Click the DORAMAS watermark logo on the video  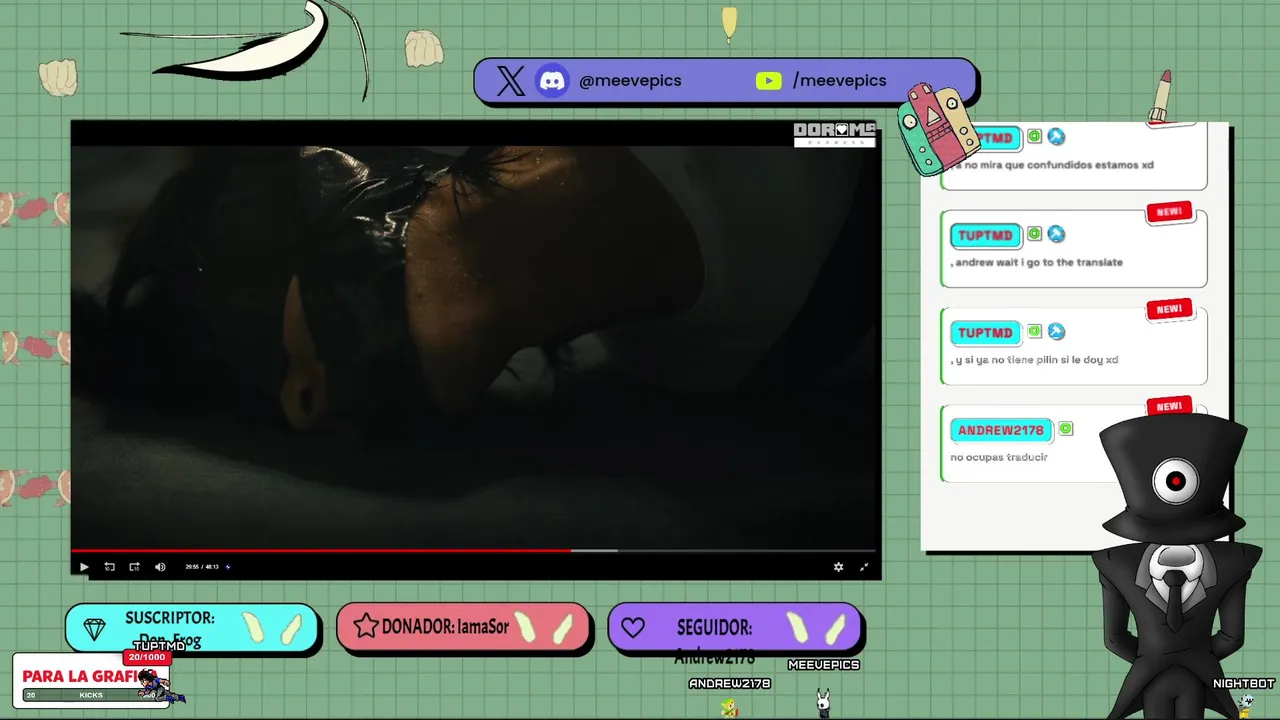(x=835, y=134)
